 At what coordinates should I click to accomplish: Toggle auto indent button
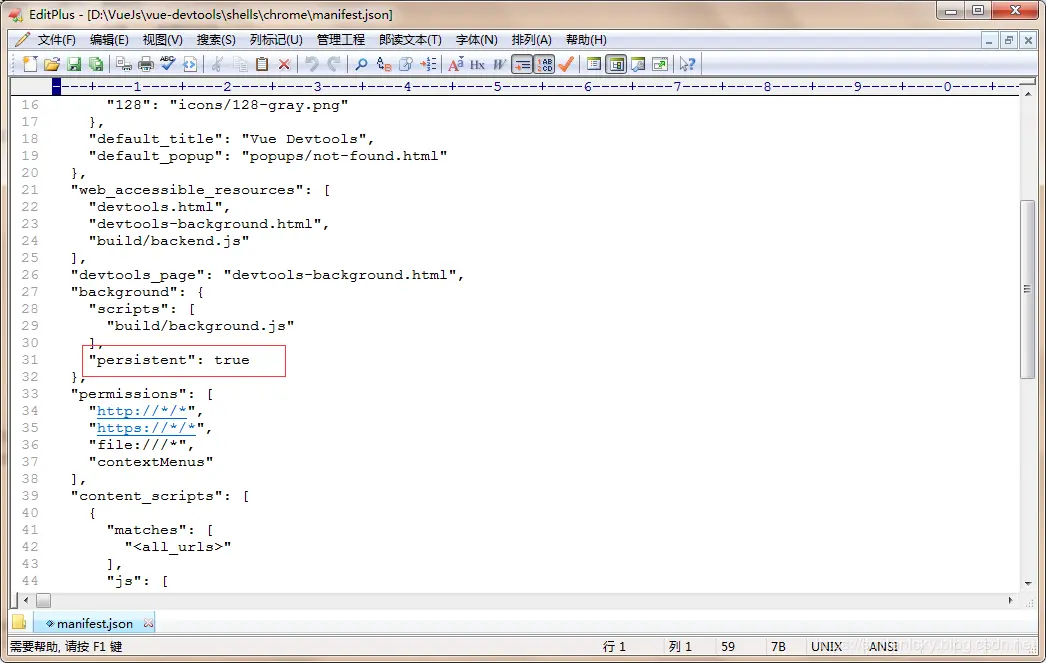522,64
